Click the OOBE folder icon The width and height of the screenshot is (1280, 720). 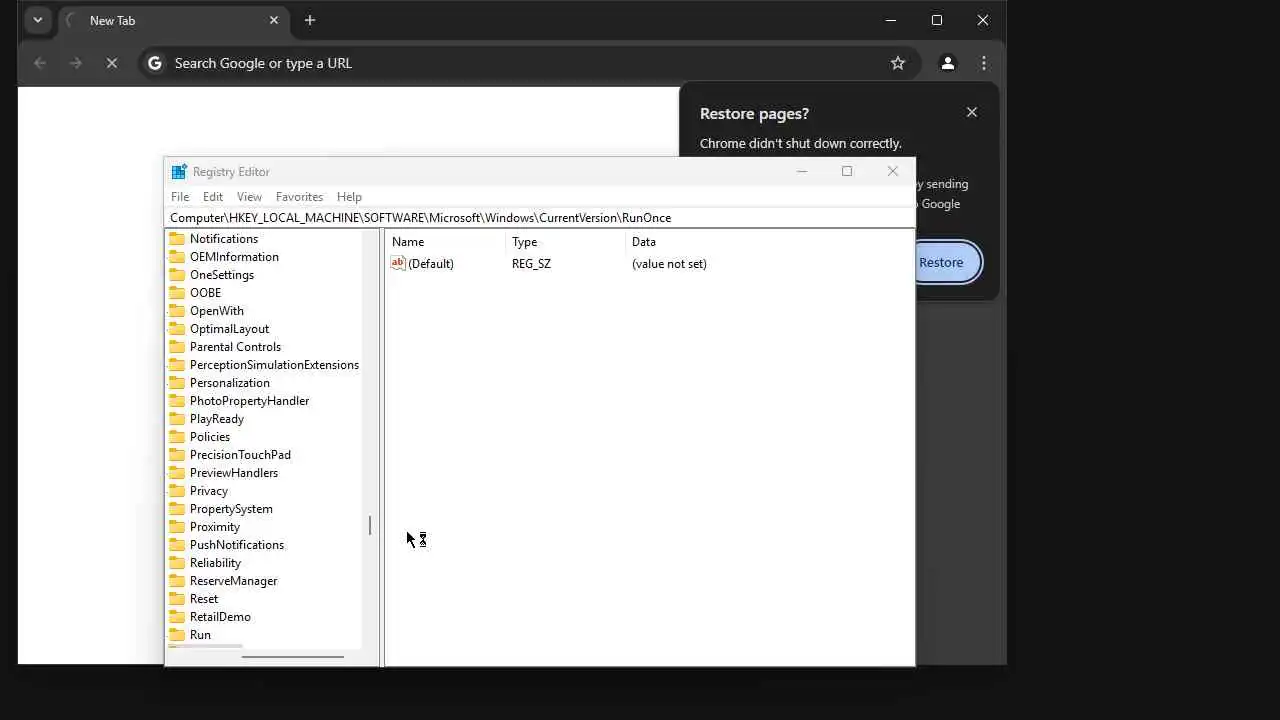[x=177, y=293]
